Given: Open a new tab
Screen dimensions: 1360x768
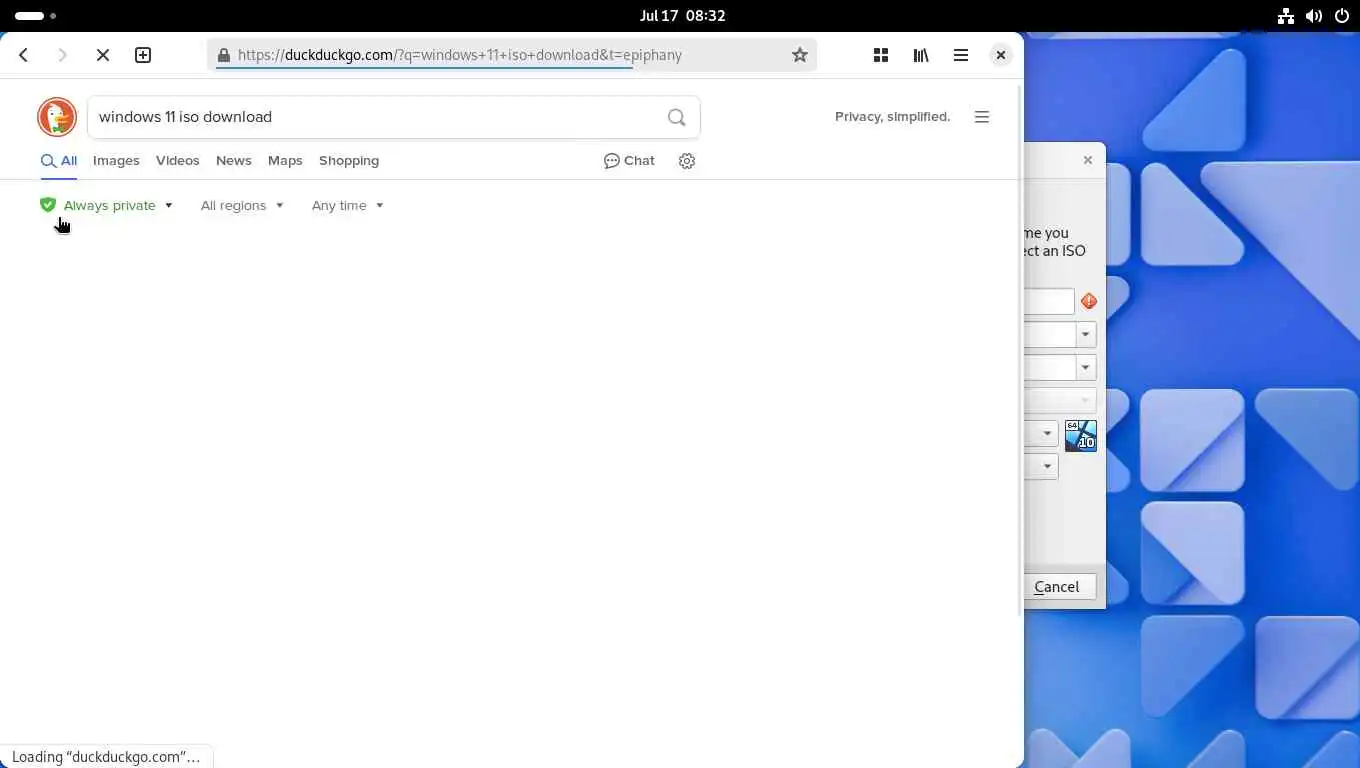Looking at the screenshot, I should (143, 55).
